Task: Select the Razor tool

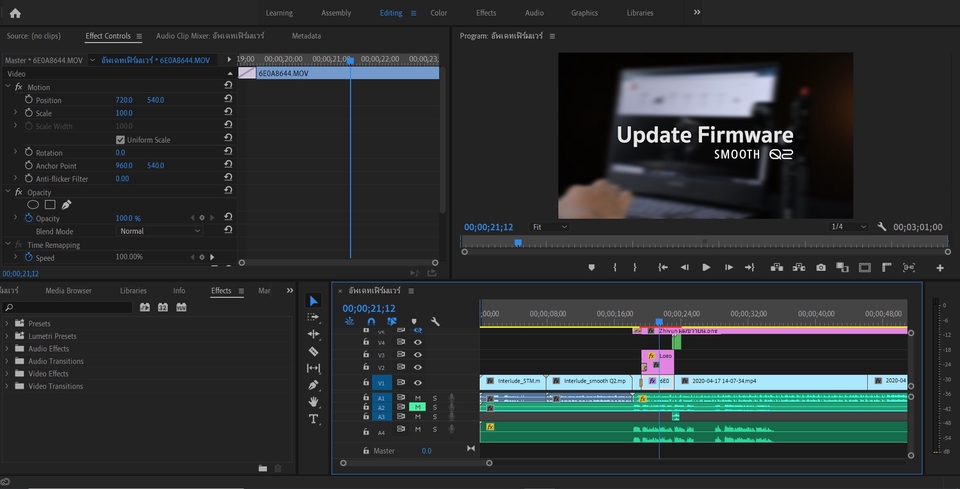Action: point(314,351)
